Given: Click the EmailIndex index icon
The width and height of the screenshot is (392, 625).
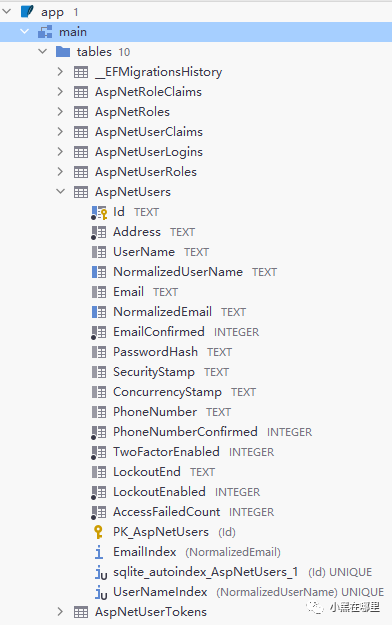Looking at the screenshot, I should pos(98,552).
